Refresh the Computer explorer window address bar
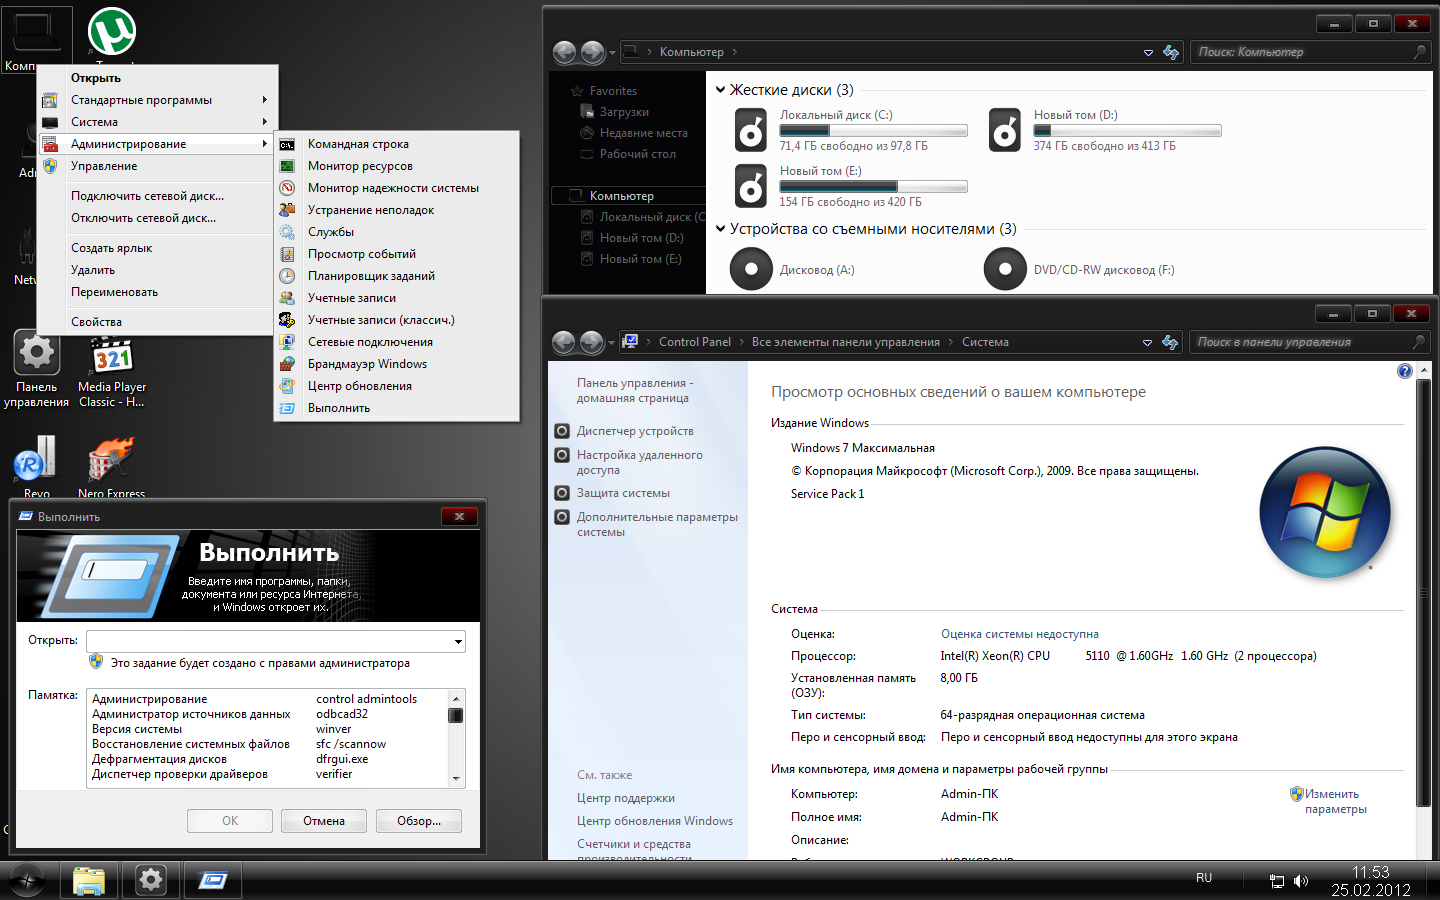 pos(1171,52)
